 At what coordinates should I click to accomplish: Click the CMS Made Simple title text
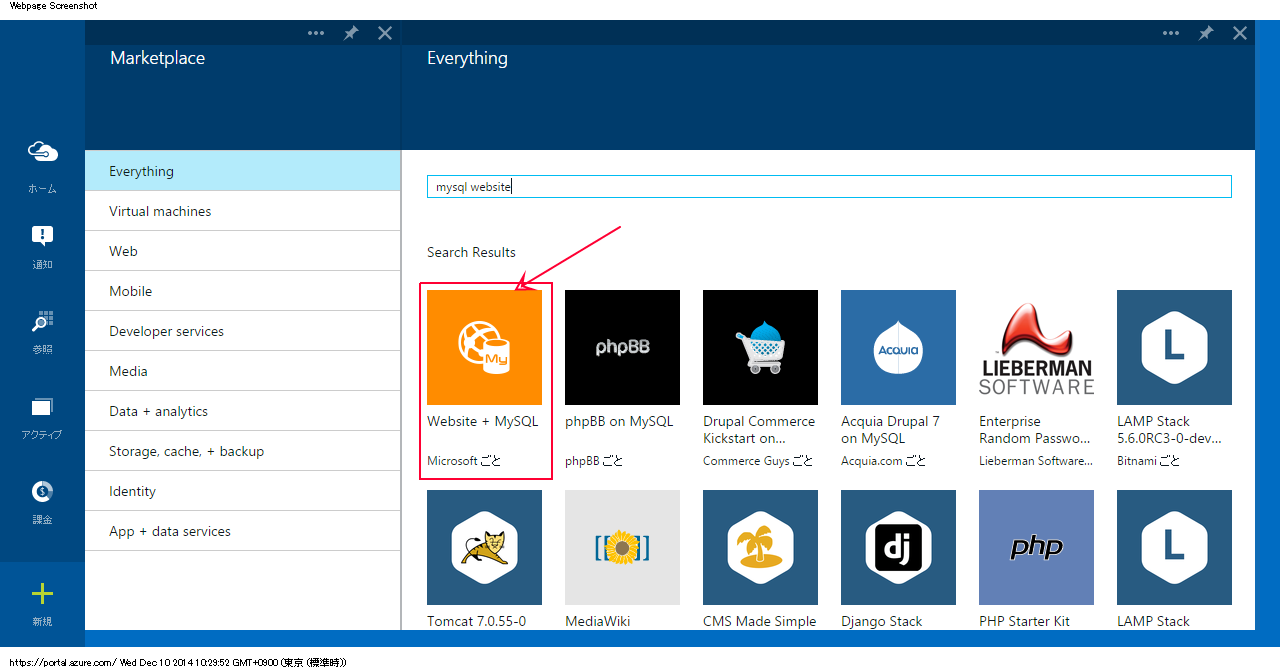tap(760, 621)
